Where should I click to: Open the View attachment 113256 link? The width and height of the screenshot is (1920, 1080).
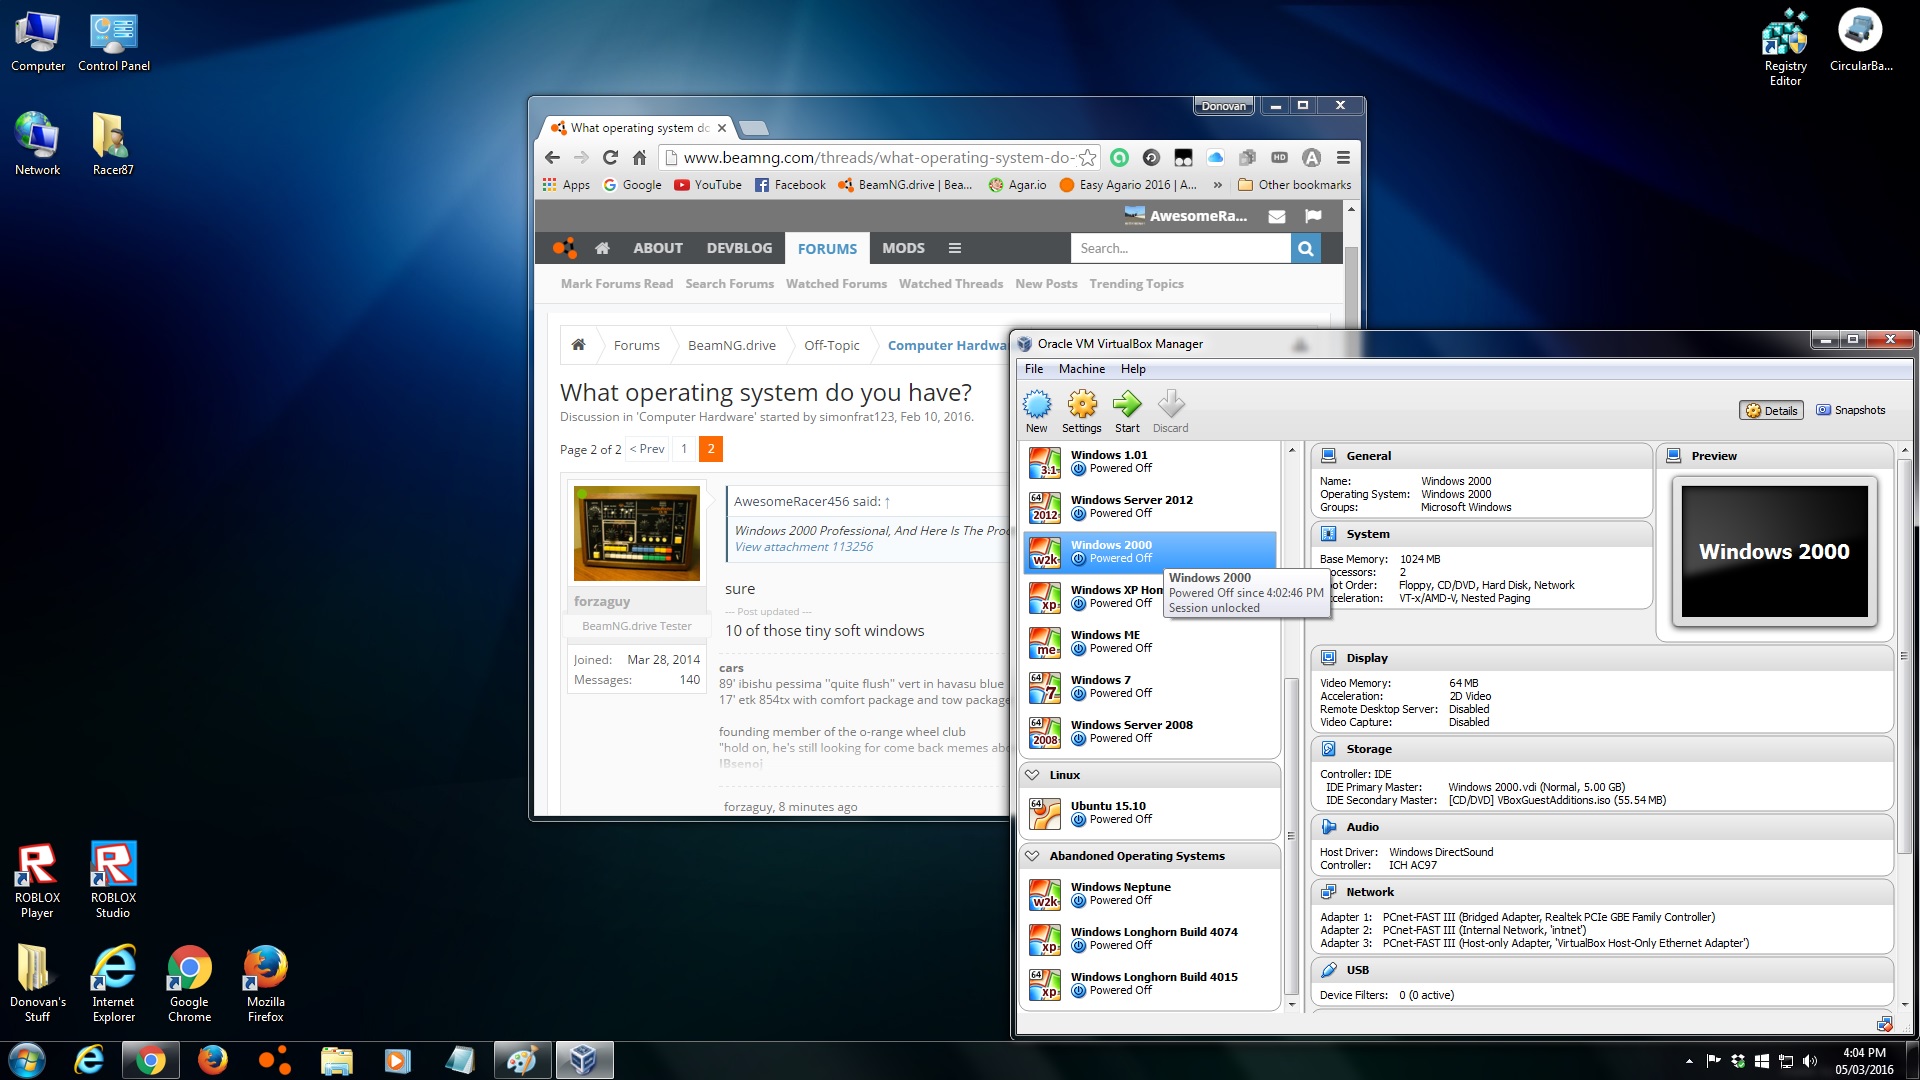pyautogui.click(x=803, y=547)
